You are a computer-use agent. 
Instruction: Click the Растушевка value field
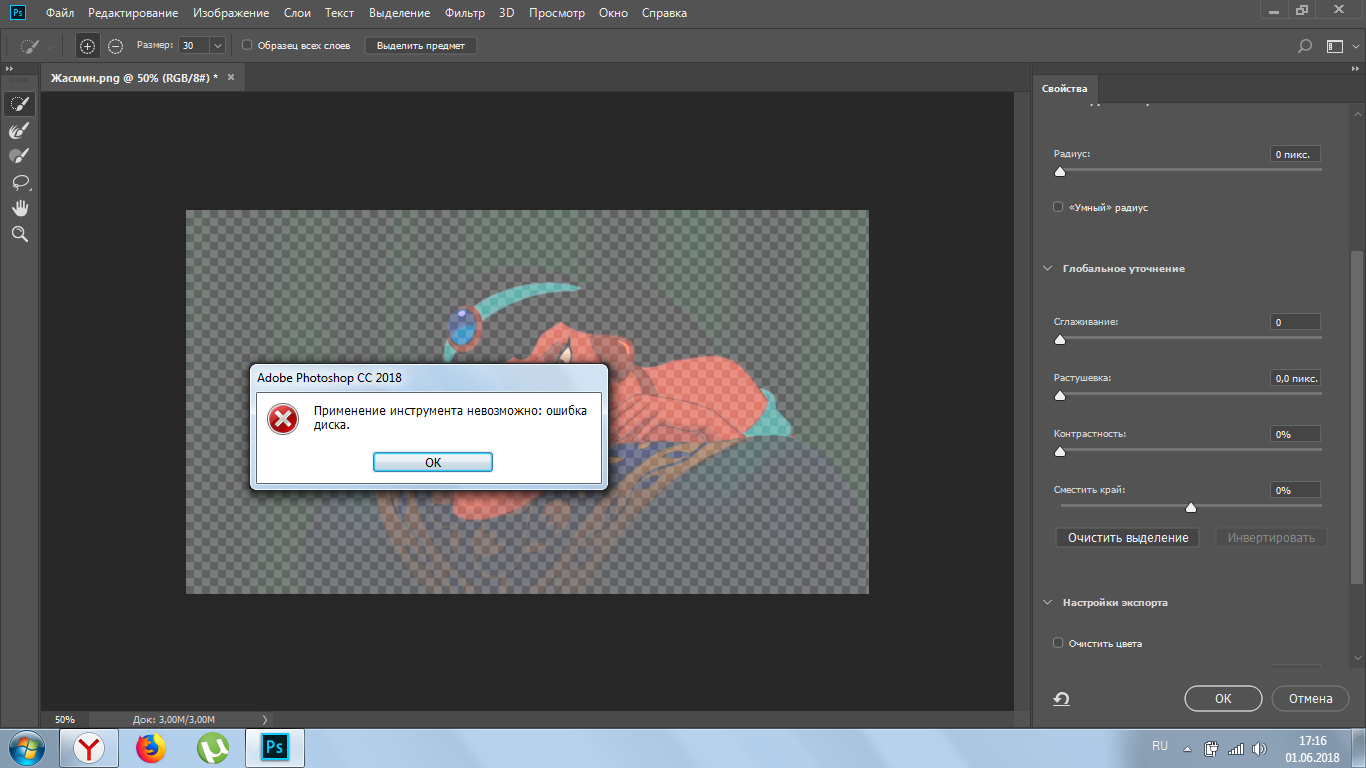point(1295,378)
